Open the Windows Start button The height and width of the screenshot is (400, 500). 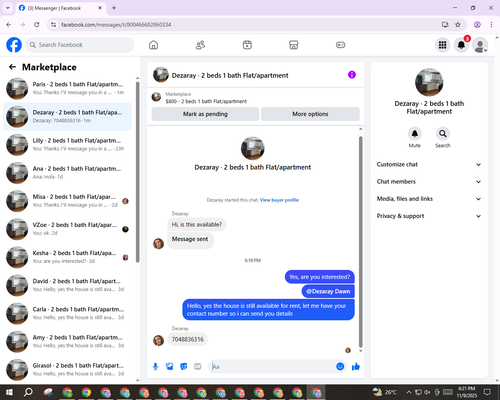click(x=9, y=392)
